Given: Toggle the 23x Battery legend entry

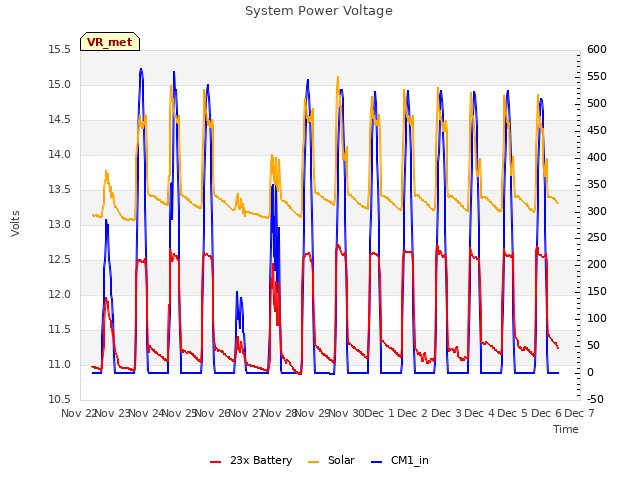Looking at the screenshot, I should click(x=251, y=460).
